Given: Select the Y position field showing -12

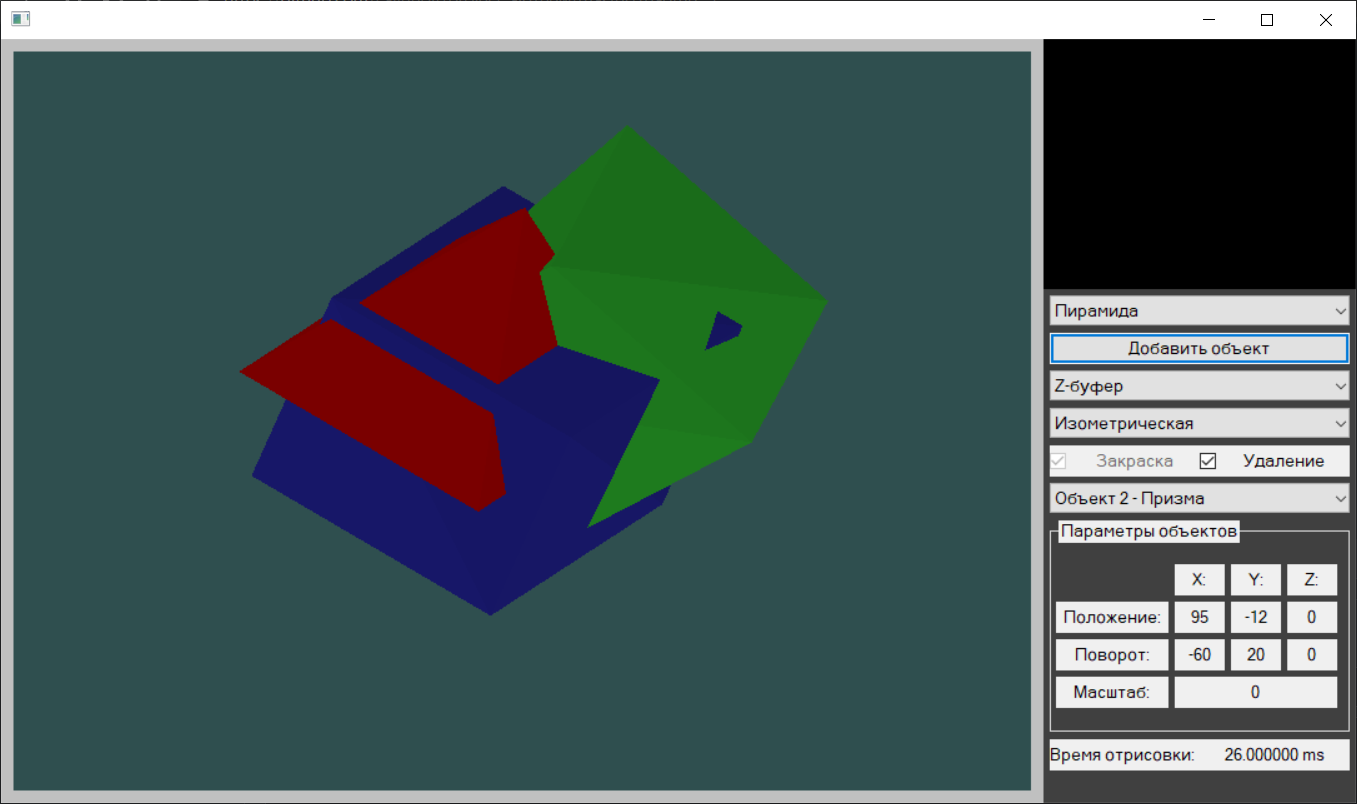Looking at the screenshot, I should 1255,617.
